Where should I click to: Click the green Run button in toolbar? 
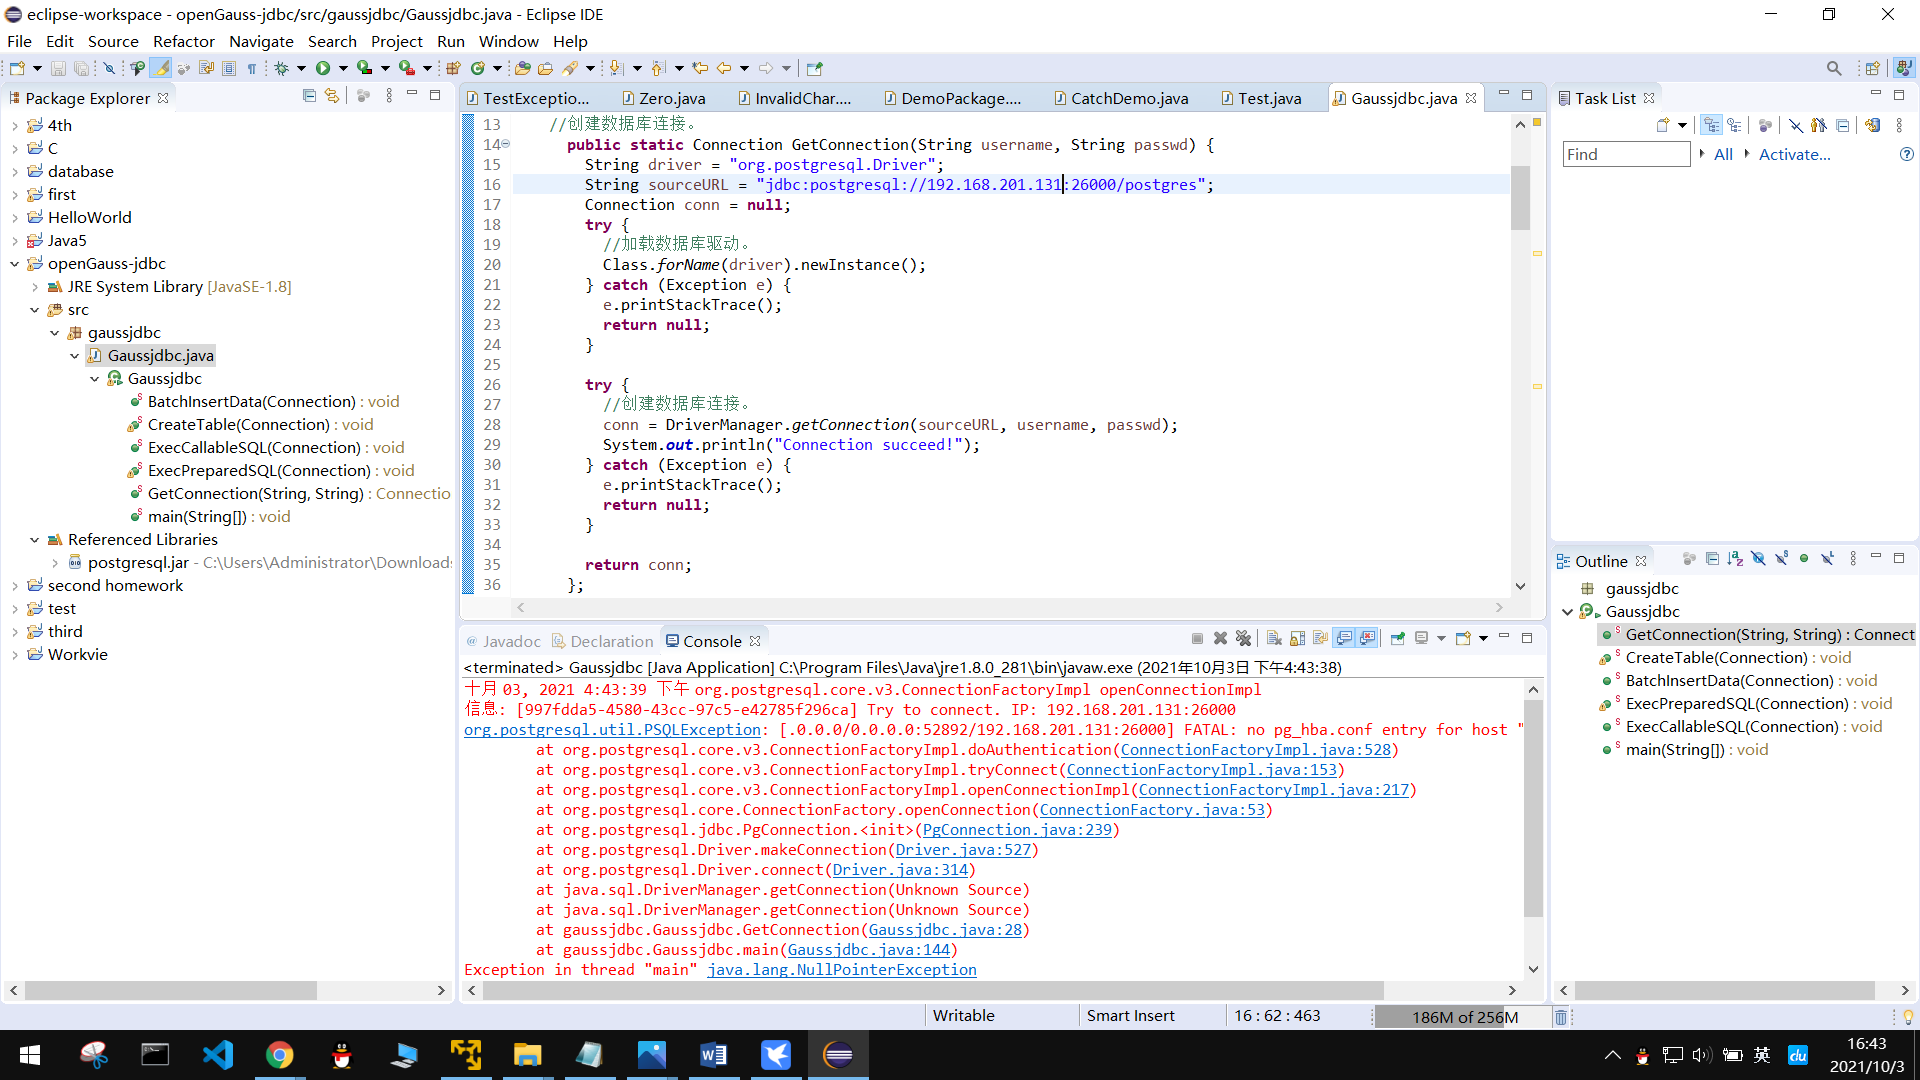tap(322, 68)
